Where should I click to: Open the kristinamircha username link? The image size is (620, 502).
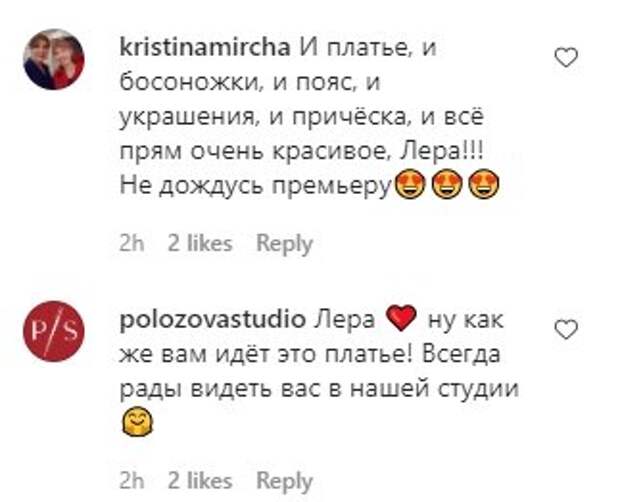click(205, 48)
